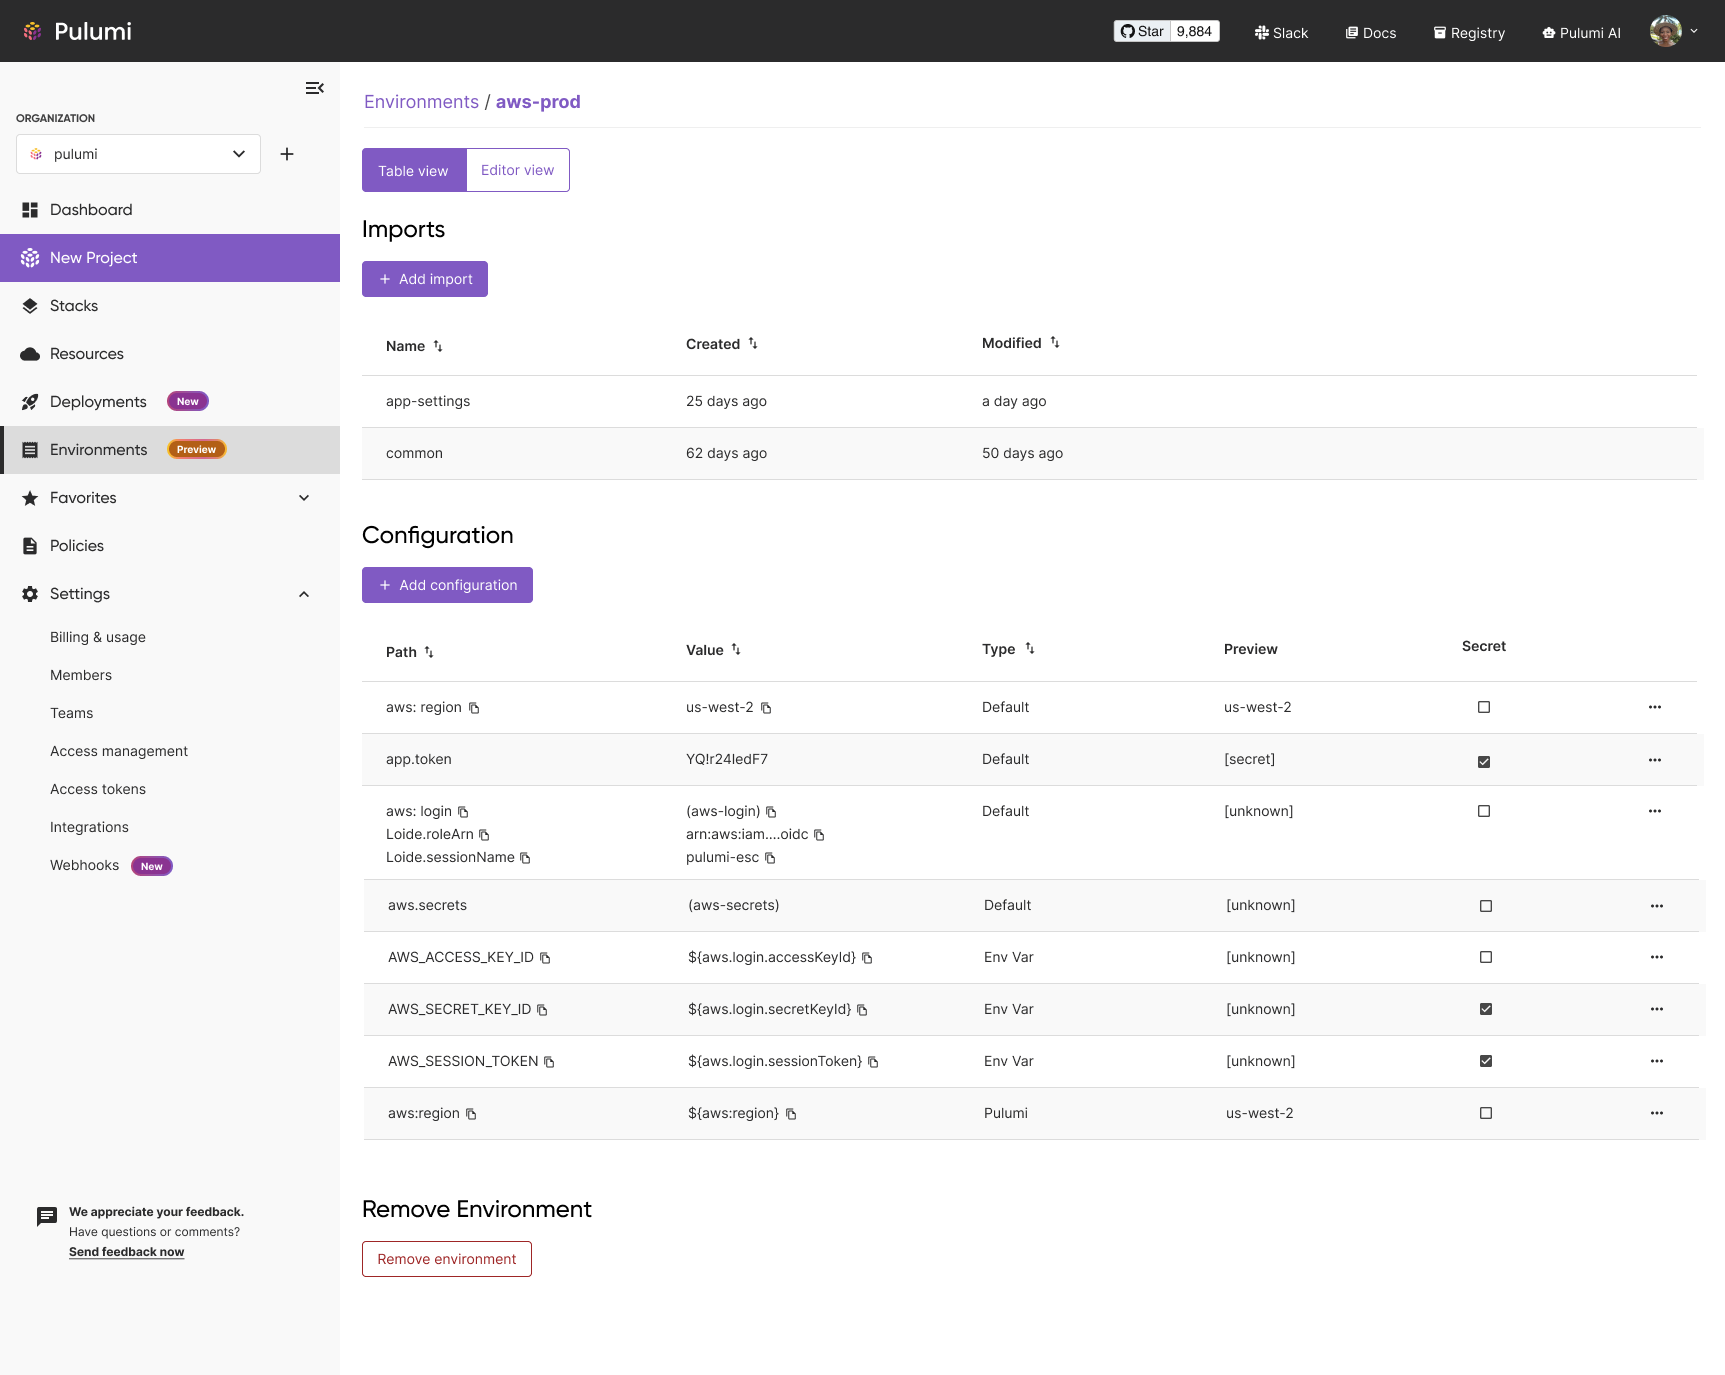This screenshot has height=1375, width=1725.
Task: Copy the (aws-login) value
Action: (x=771, y=812)
